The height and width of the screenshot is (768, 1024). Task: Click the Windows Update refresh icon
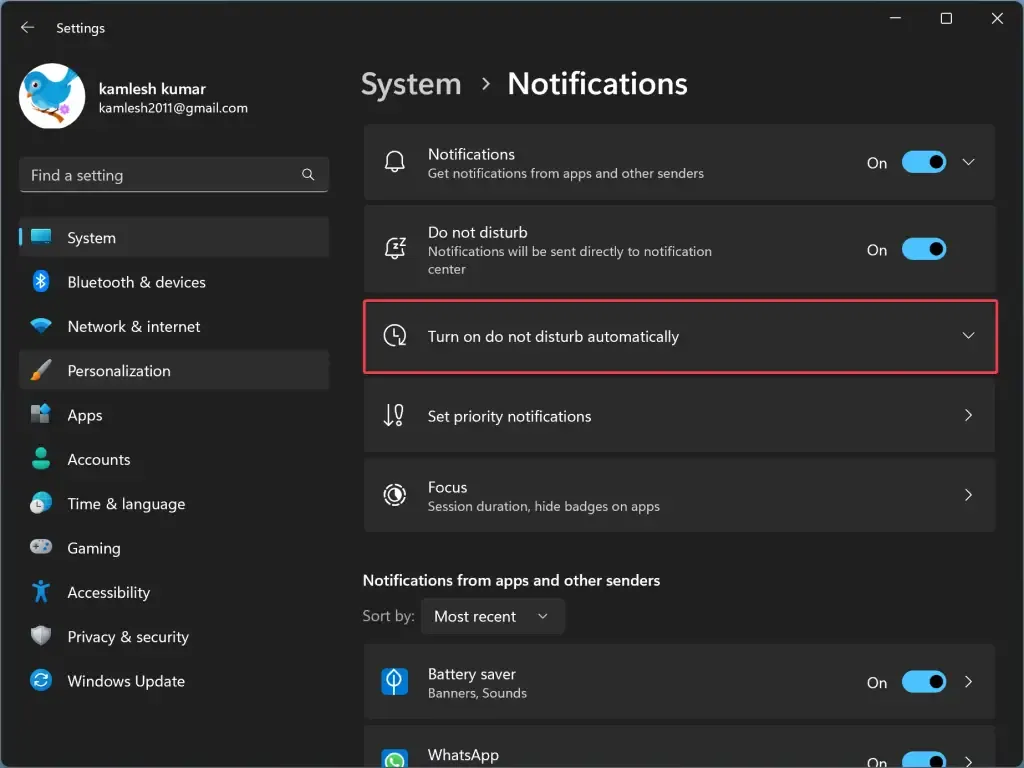41,680
